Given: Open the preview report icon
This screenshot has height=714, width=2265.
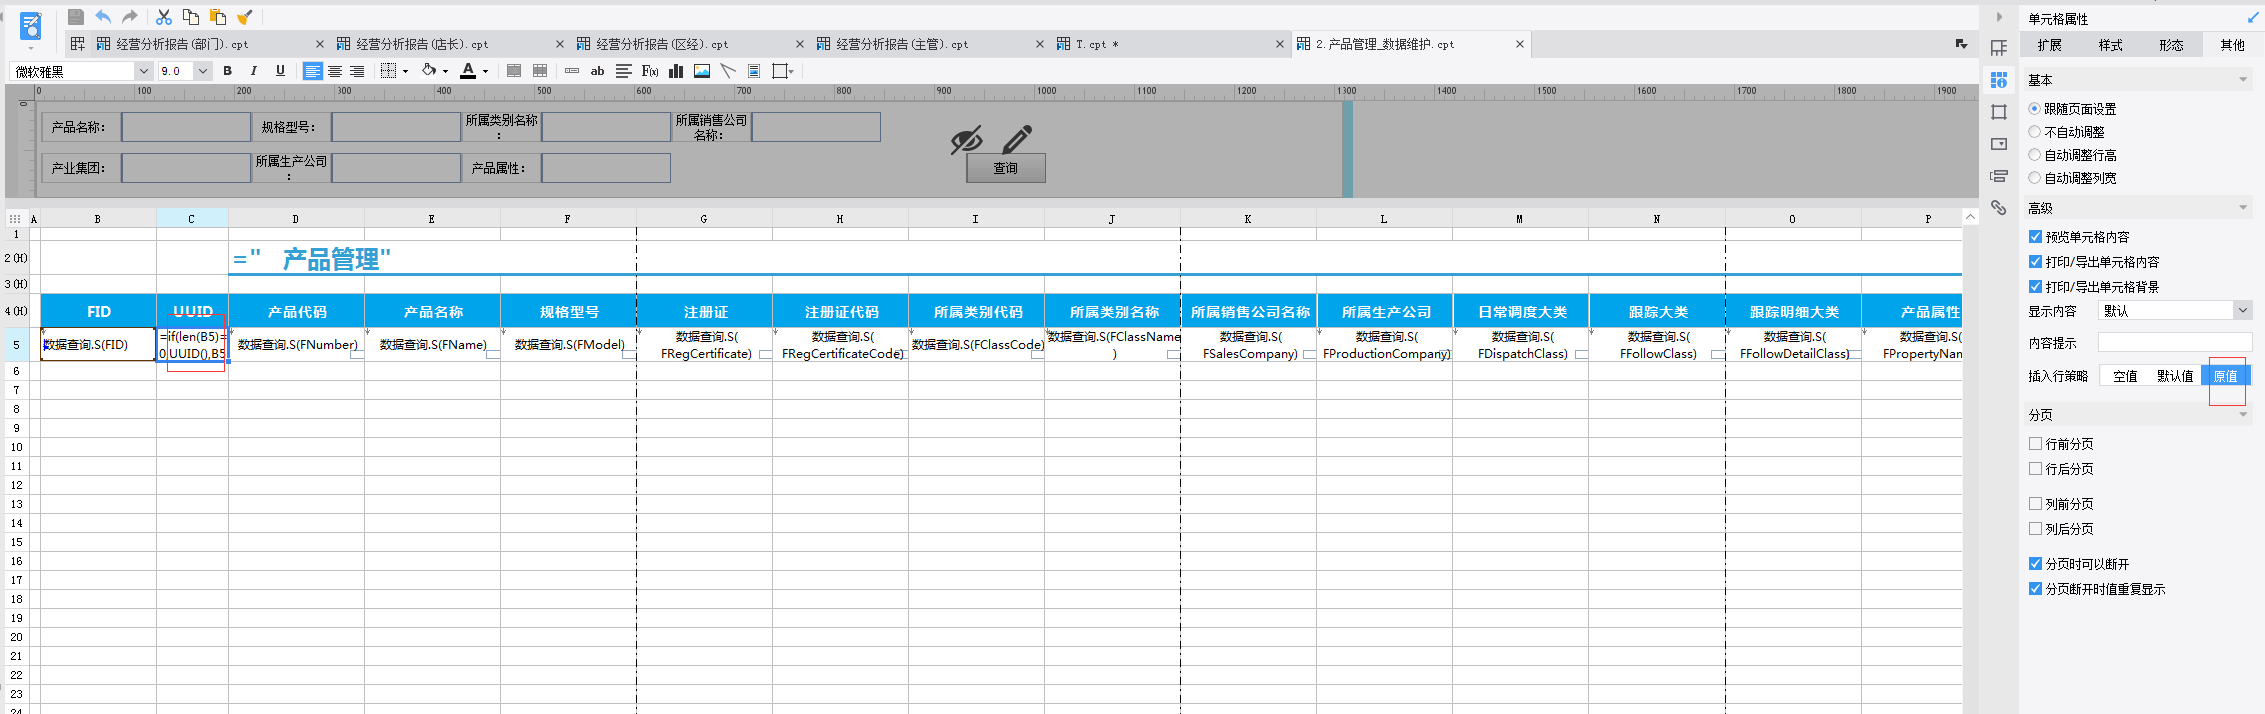Looking at the screenshot, I should tap(31, 26).
